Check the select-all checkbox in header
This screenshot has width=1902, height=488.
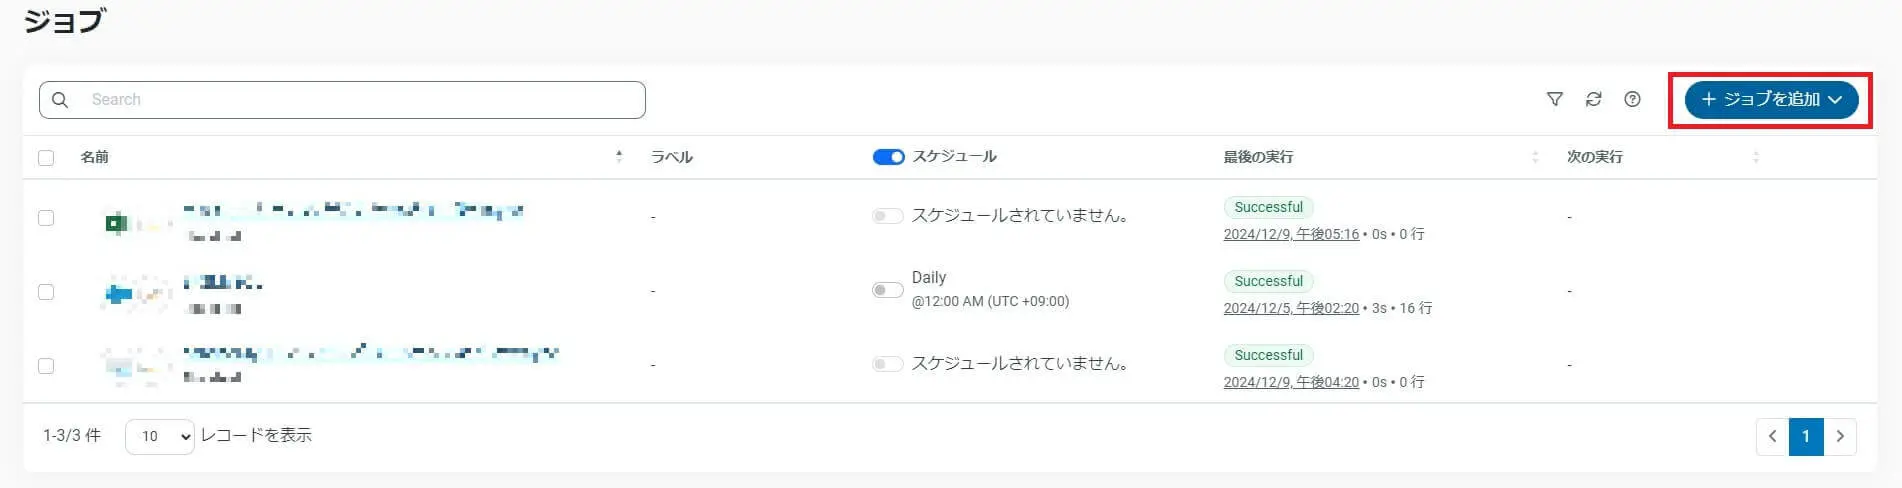pyautogui.click(x=46, y=157)
